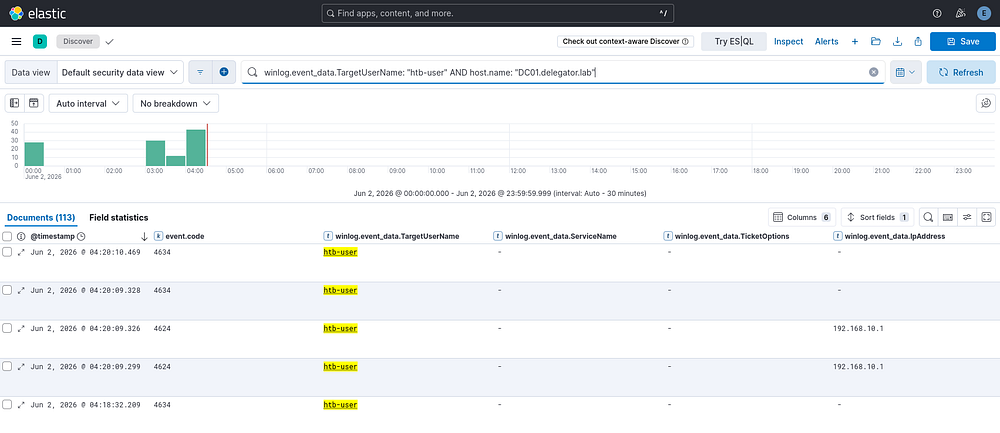
Task: Click Check out context-aware Discover
Action: coord(626,41)
